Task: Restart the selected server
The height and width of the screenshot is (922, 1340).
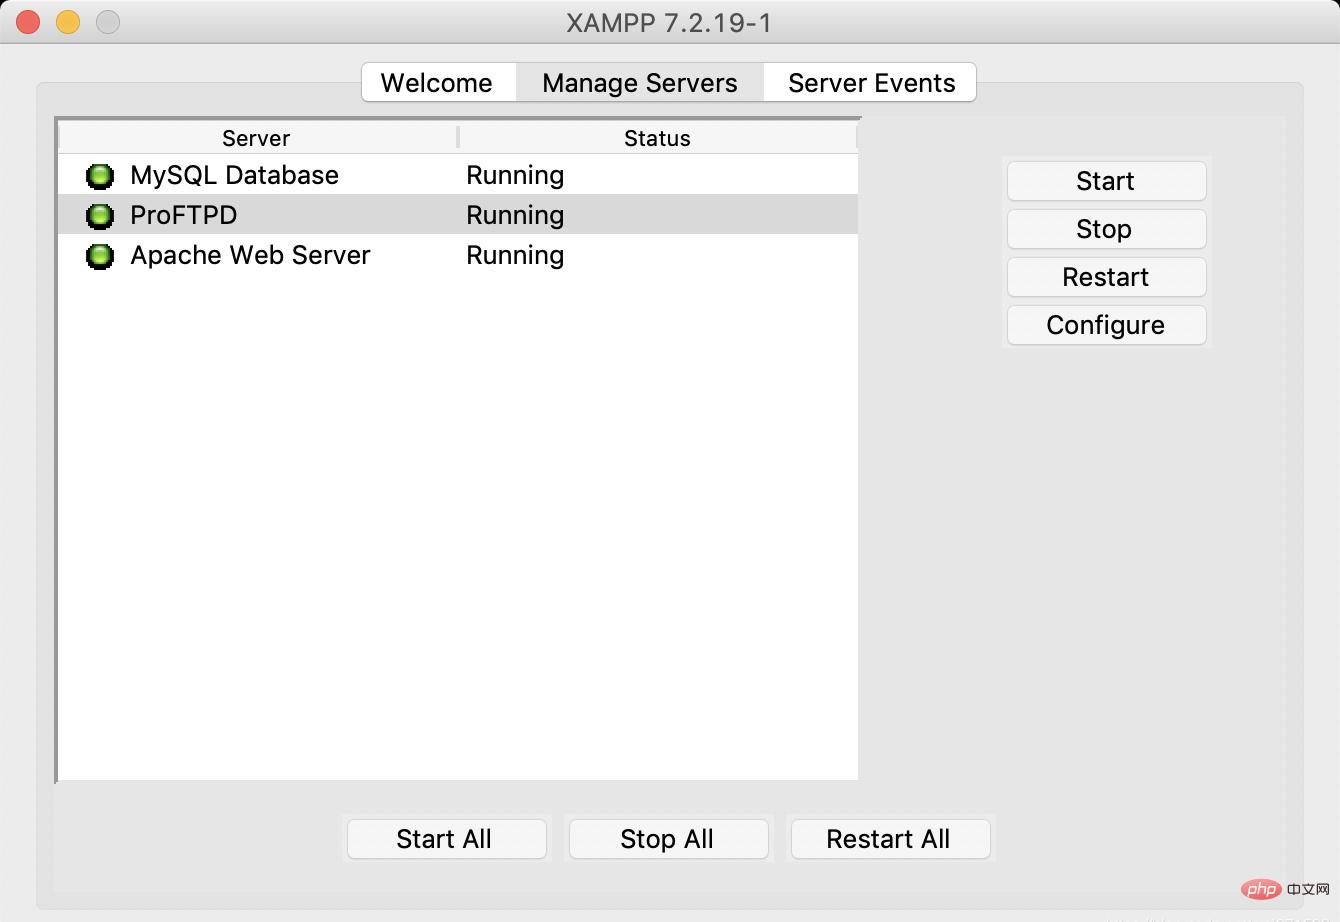Action: pyautogui.click(x=1106, y=277)
